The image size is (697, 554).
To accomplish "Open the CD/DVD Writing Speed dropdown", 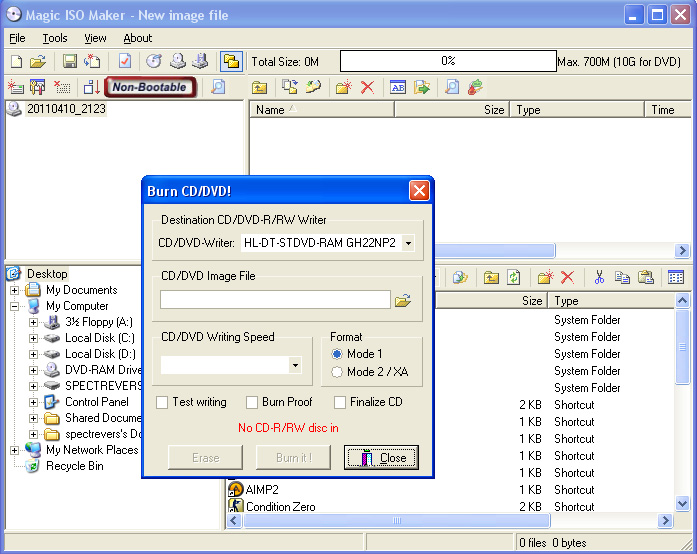I will point(295,365).
